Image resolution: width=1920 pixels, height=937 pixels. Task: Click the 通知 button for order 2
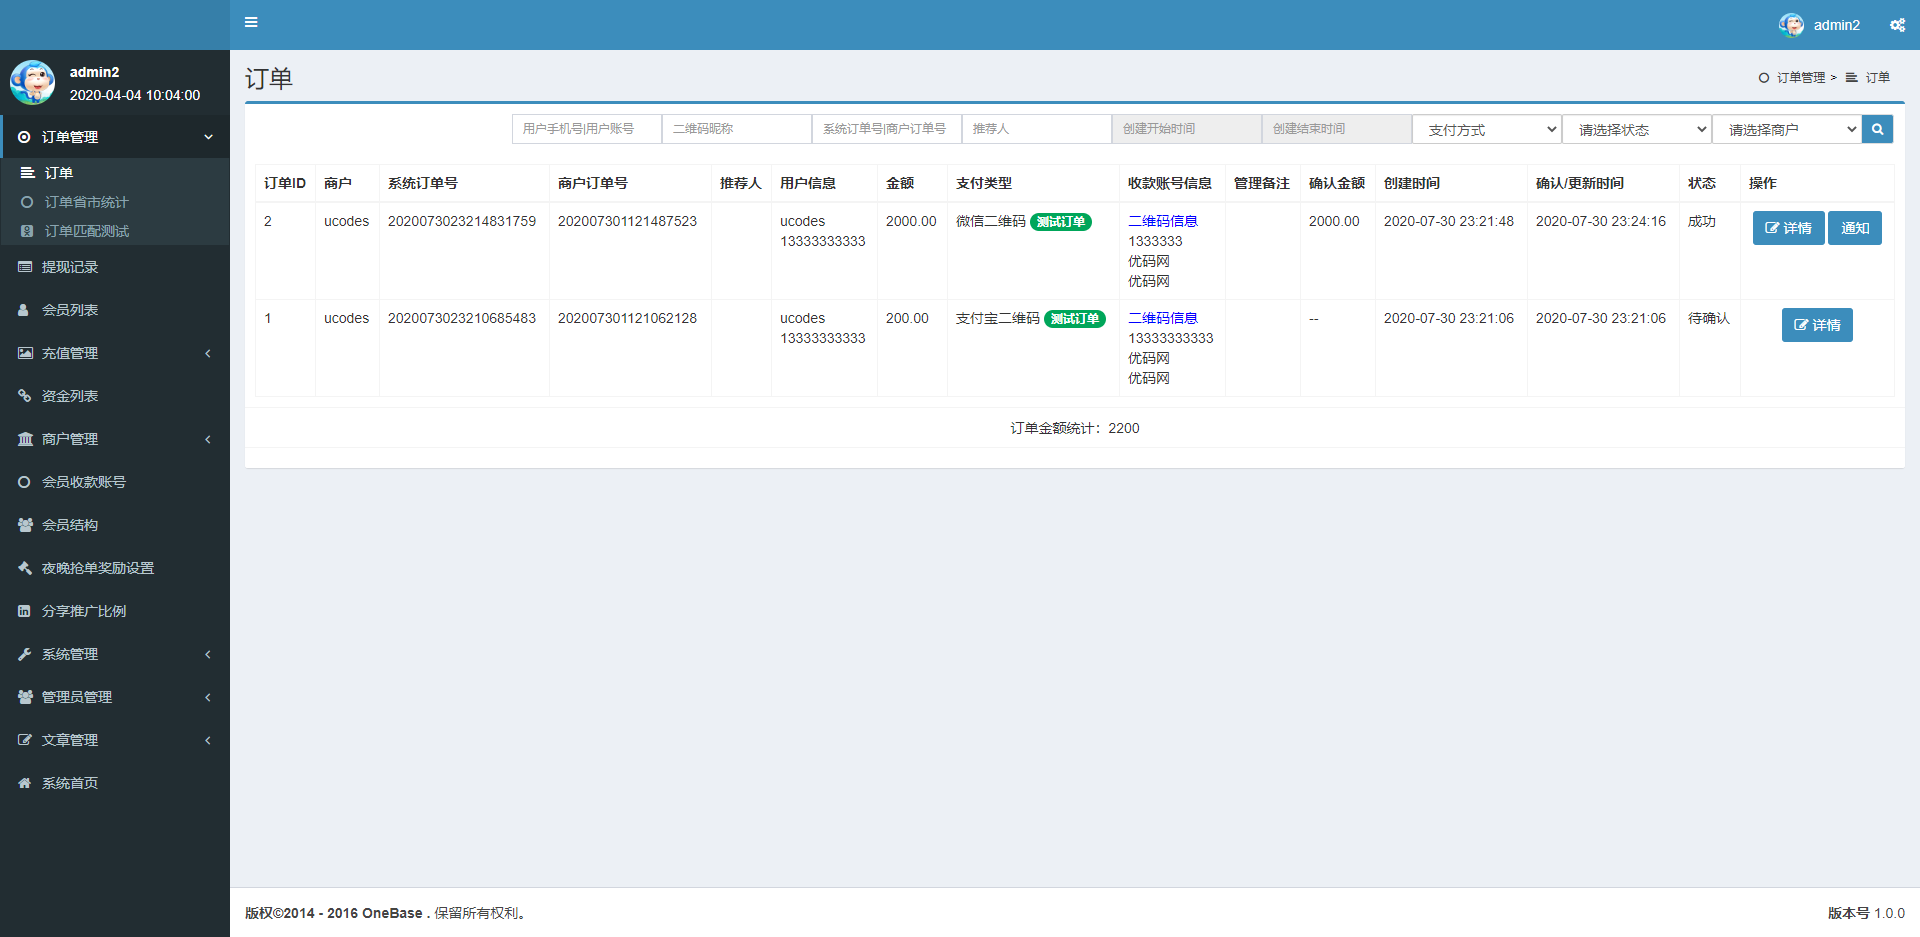pyautogui.click(x=1855, y=227)
